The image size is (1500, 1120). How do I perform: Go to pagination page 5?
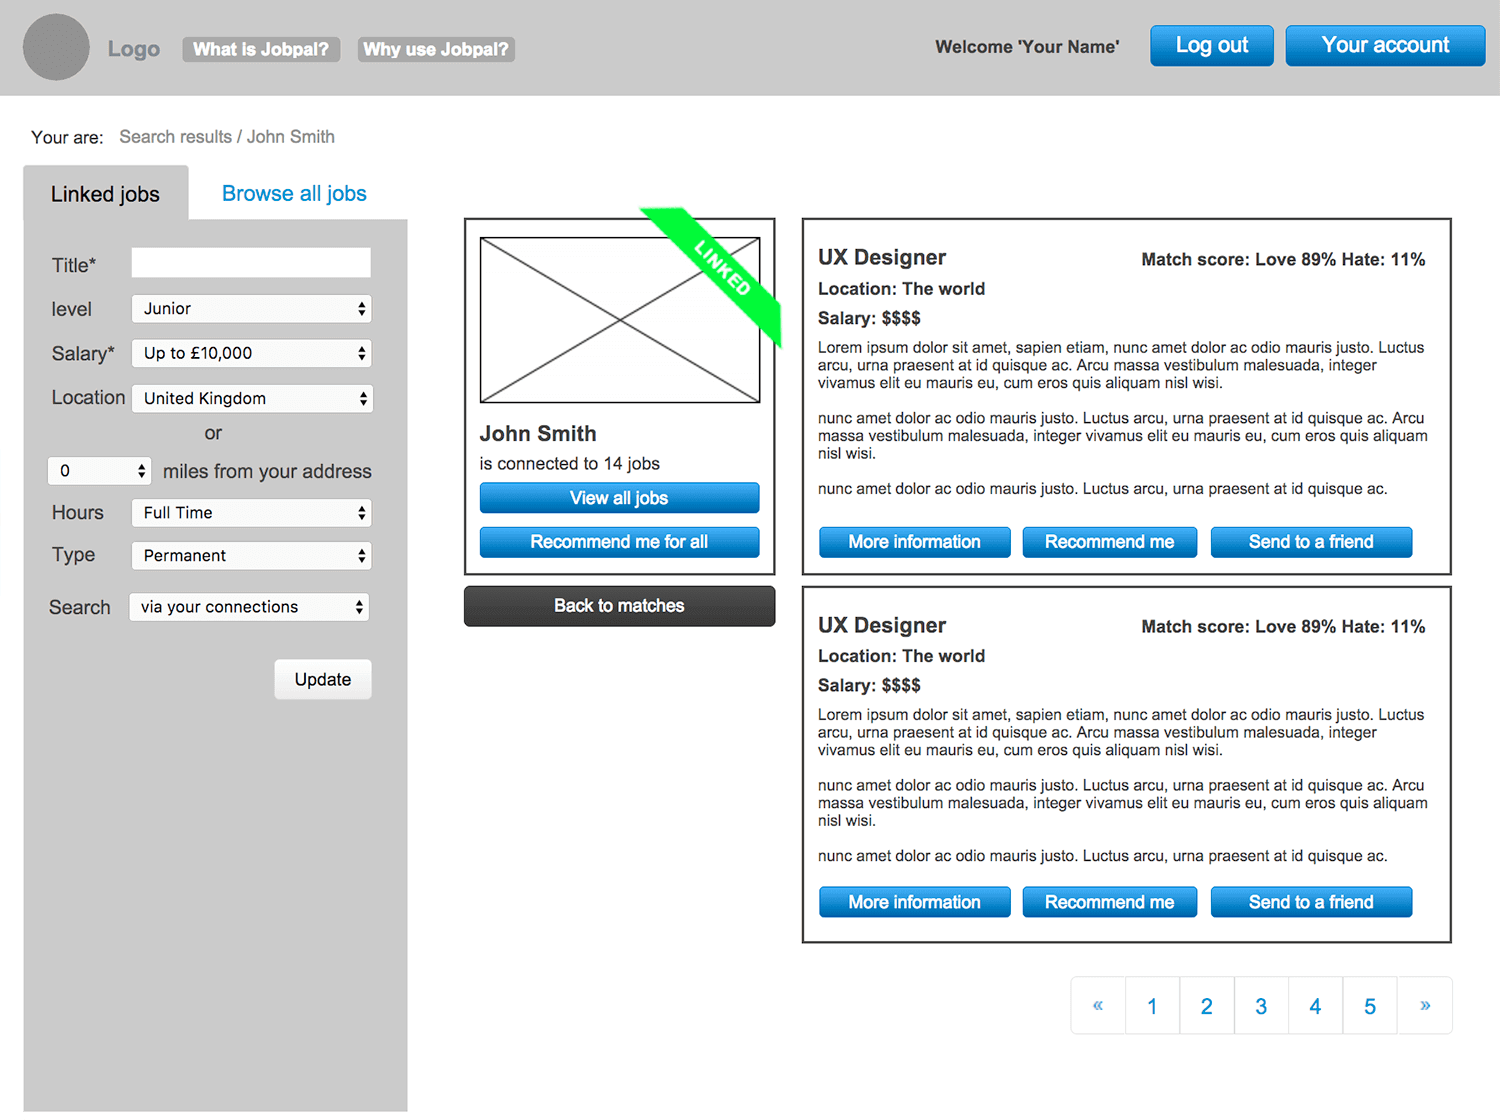pyautogui.click(x=1370, y=1005)
